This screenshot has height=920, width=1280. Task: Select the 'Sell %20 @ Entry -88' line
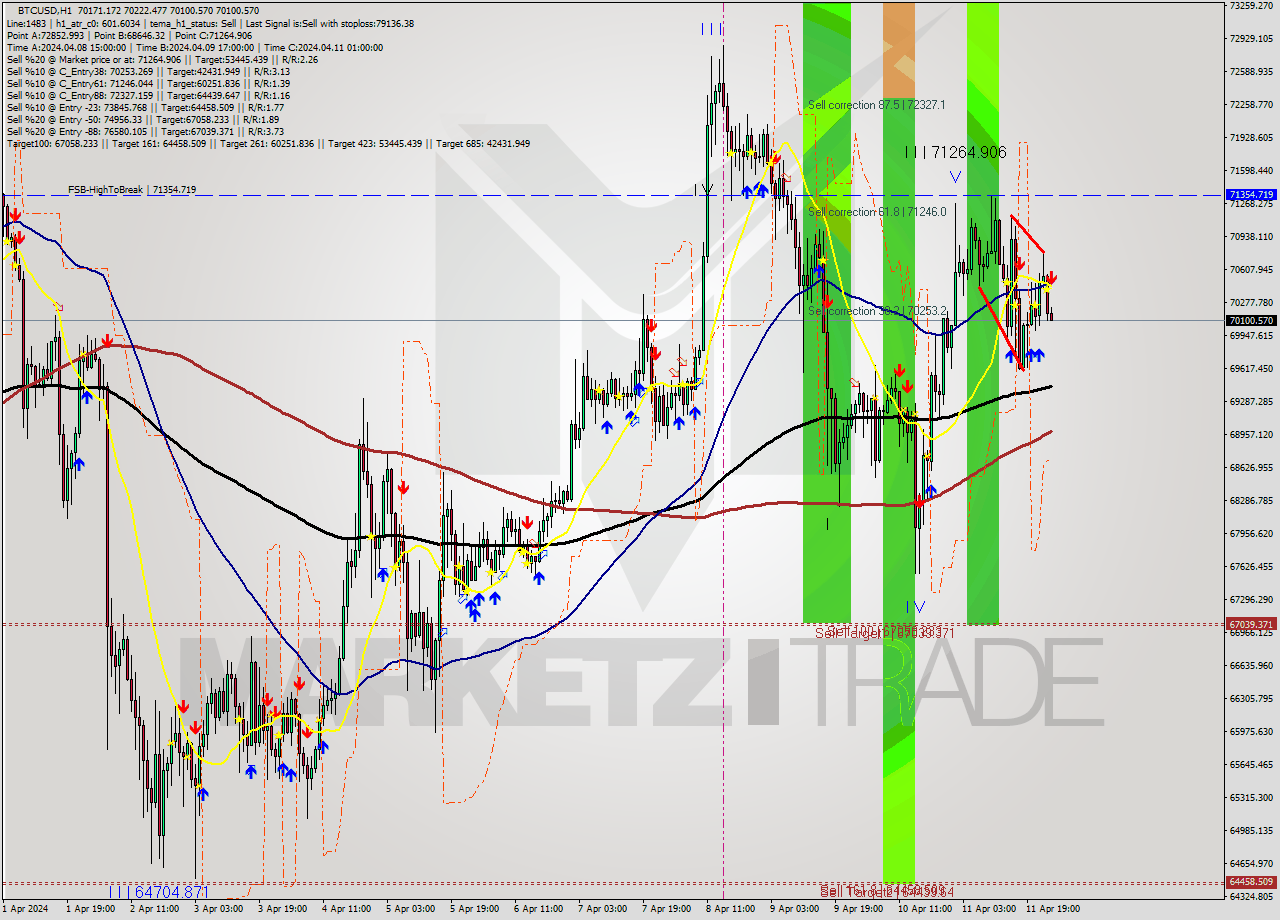point(145,131)
